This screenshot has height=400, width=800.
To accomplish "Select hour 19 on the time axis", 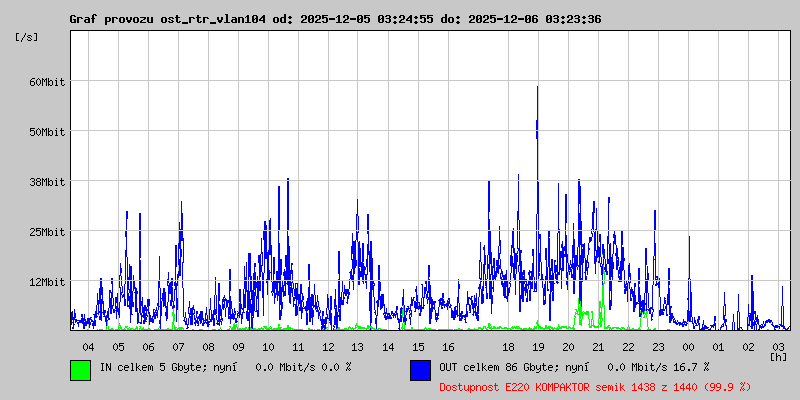I will click(x=538, y=346).
